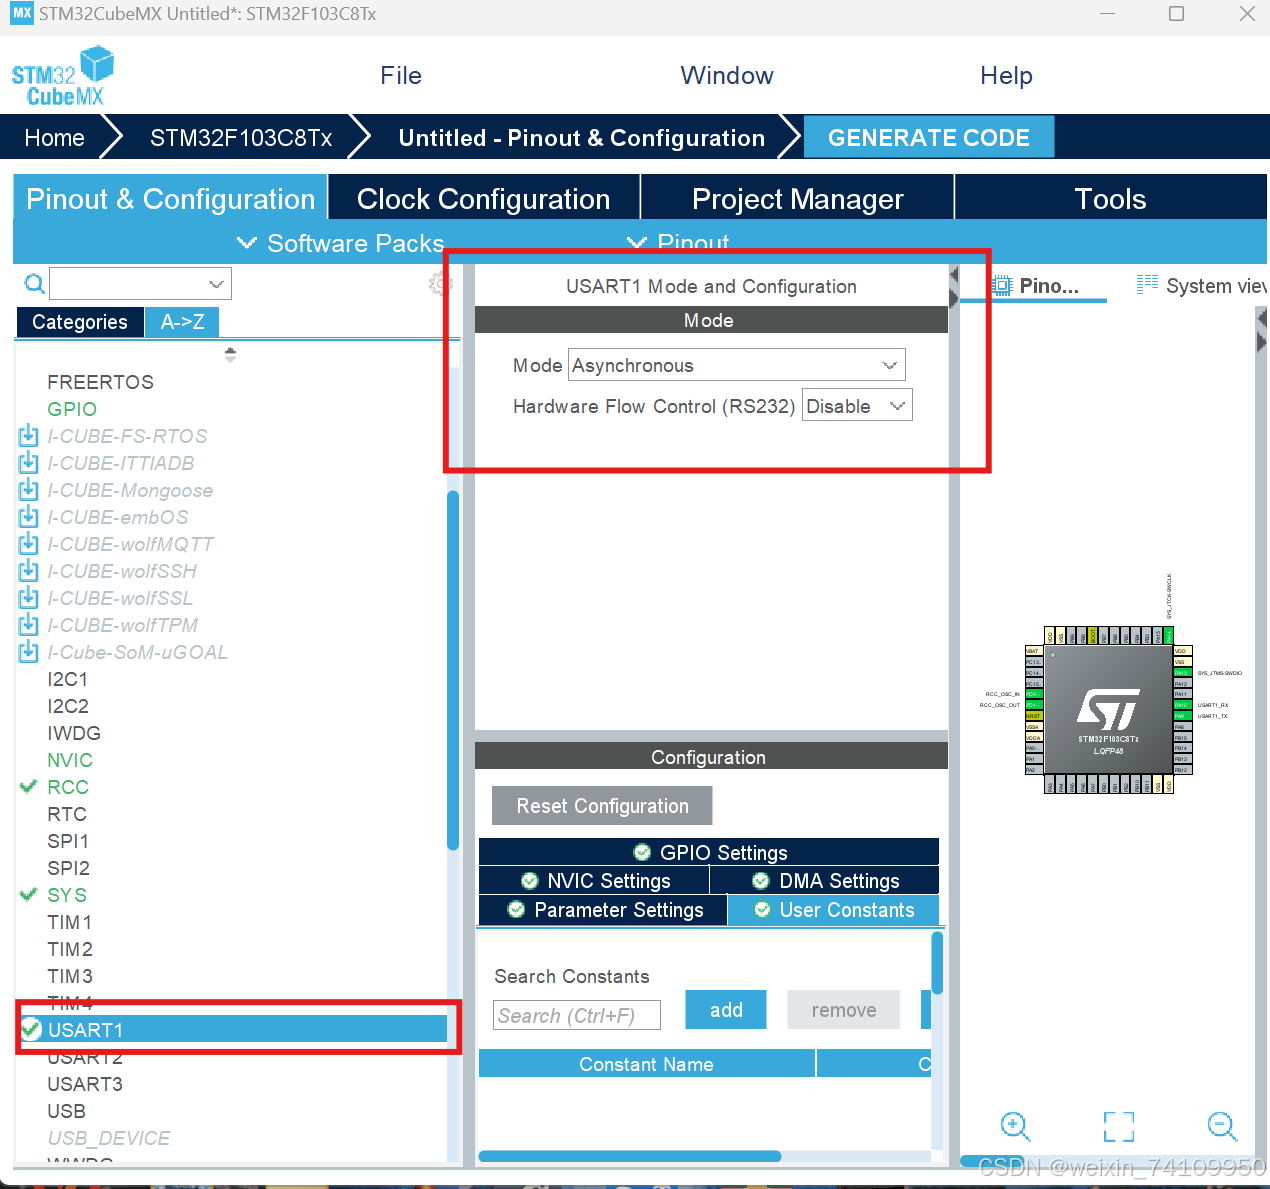1270x1189 pixels.
Task: Click download icon next to I-CUBE-ITTIADB
Action: tap(29, 462)
